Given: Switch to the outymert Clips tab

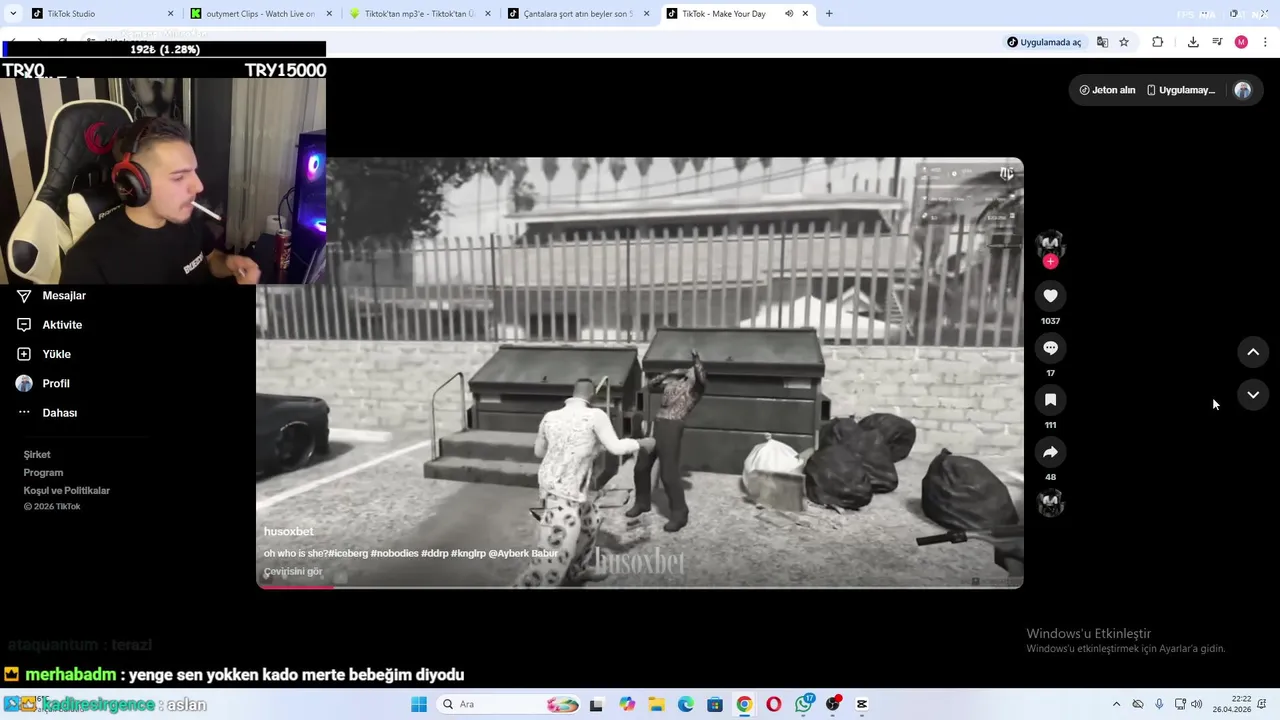Looking at the screenshot, I should click(x=260, y=14).
